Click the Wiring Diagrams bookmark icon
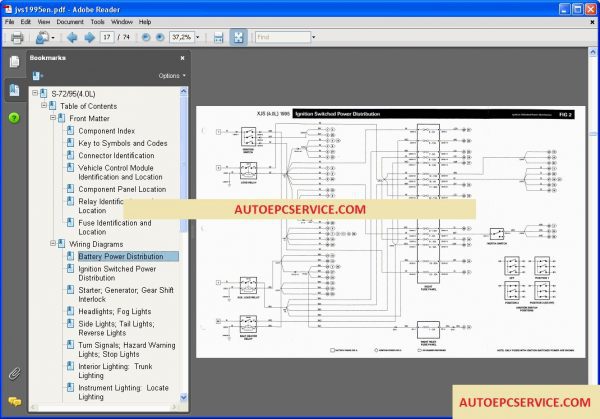The height and width of the screenshot is (419, 600). 61,244
